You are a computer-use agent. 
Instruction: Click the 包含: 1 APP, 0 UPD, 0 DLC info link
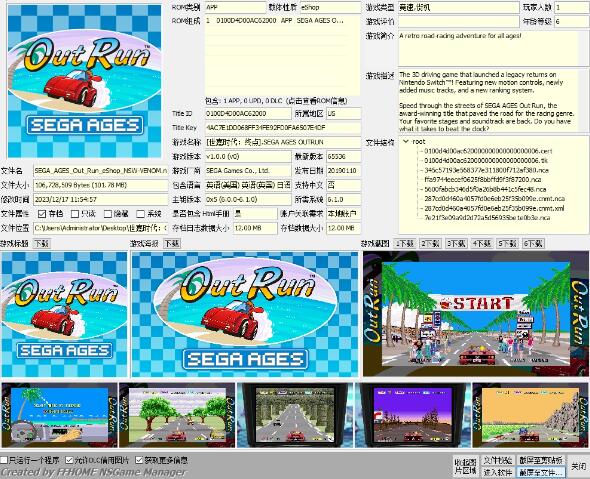[x=276, y=101]
